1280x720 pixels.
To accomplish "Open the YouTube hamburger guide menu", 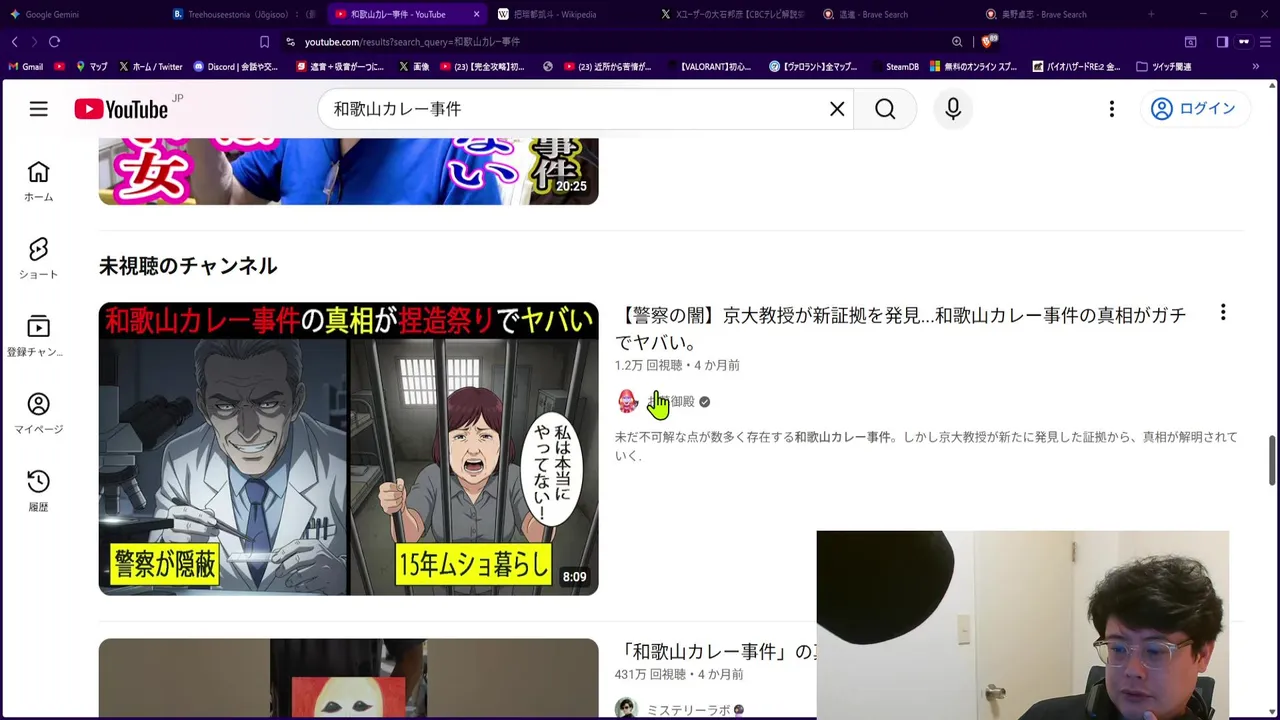I will click(38, 109).
